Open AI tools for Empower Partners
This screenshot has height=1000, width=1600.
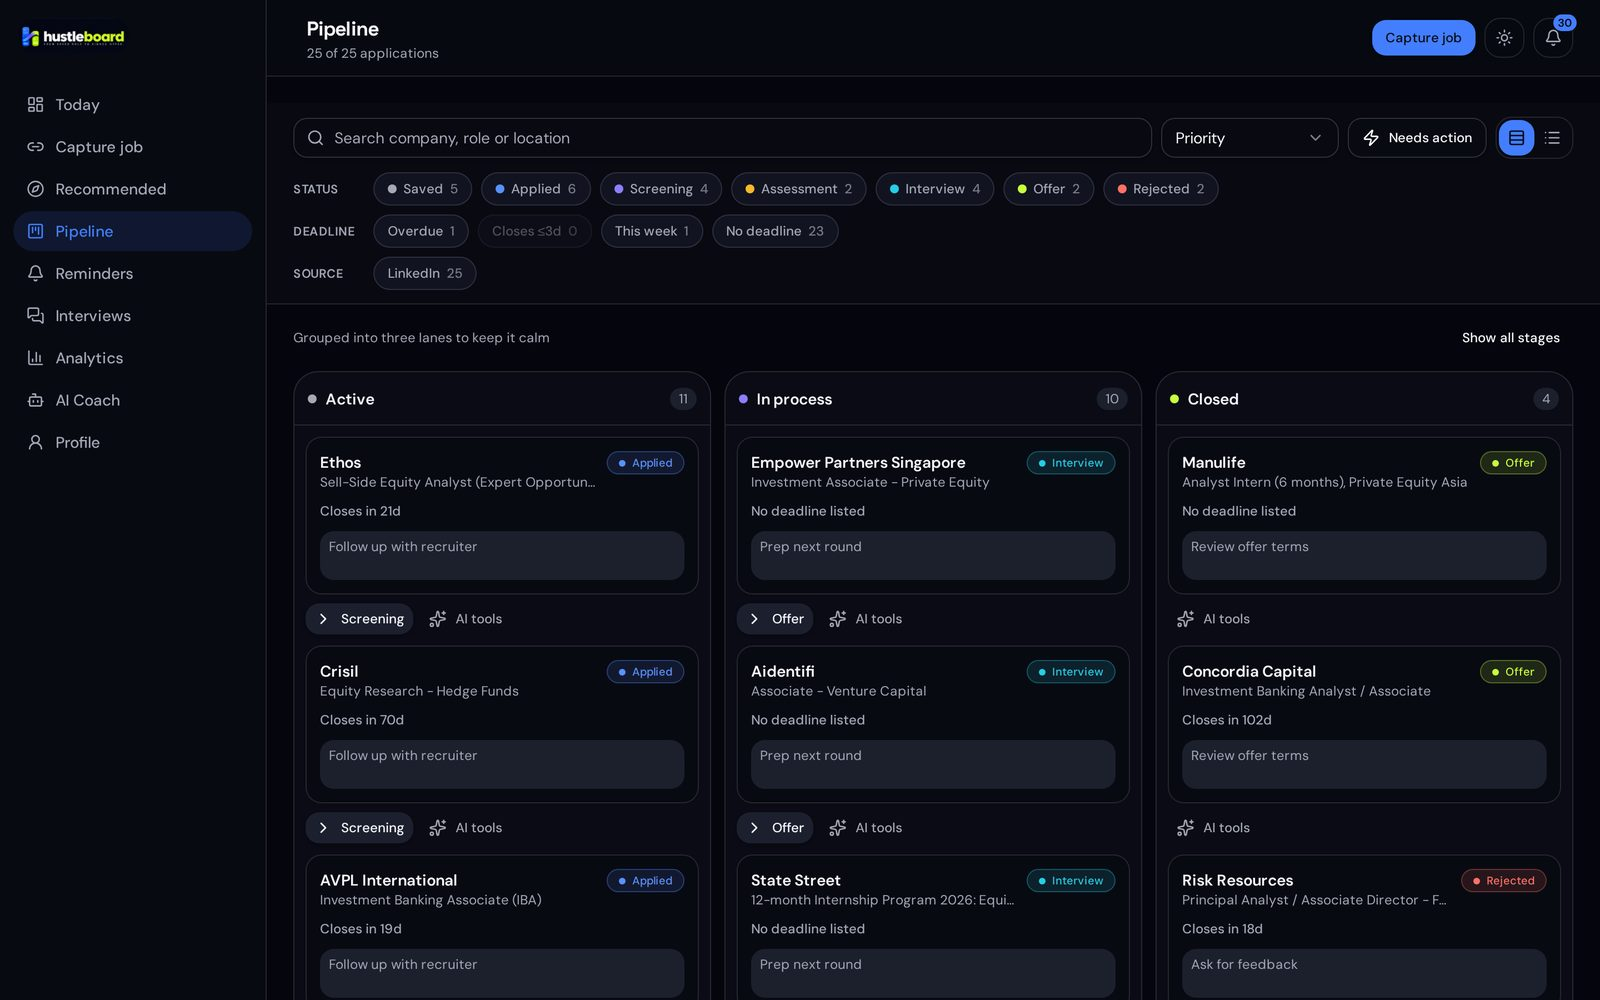[x=866, y=619]
